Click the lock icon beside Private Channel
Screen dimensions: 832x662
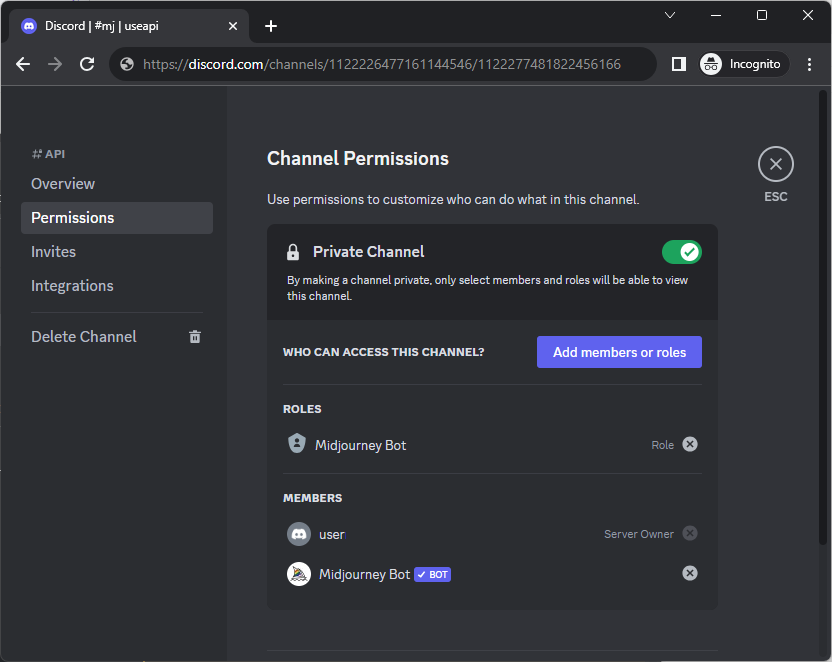coord(293,252)
